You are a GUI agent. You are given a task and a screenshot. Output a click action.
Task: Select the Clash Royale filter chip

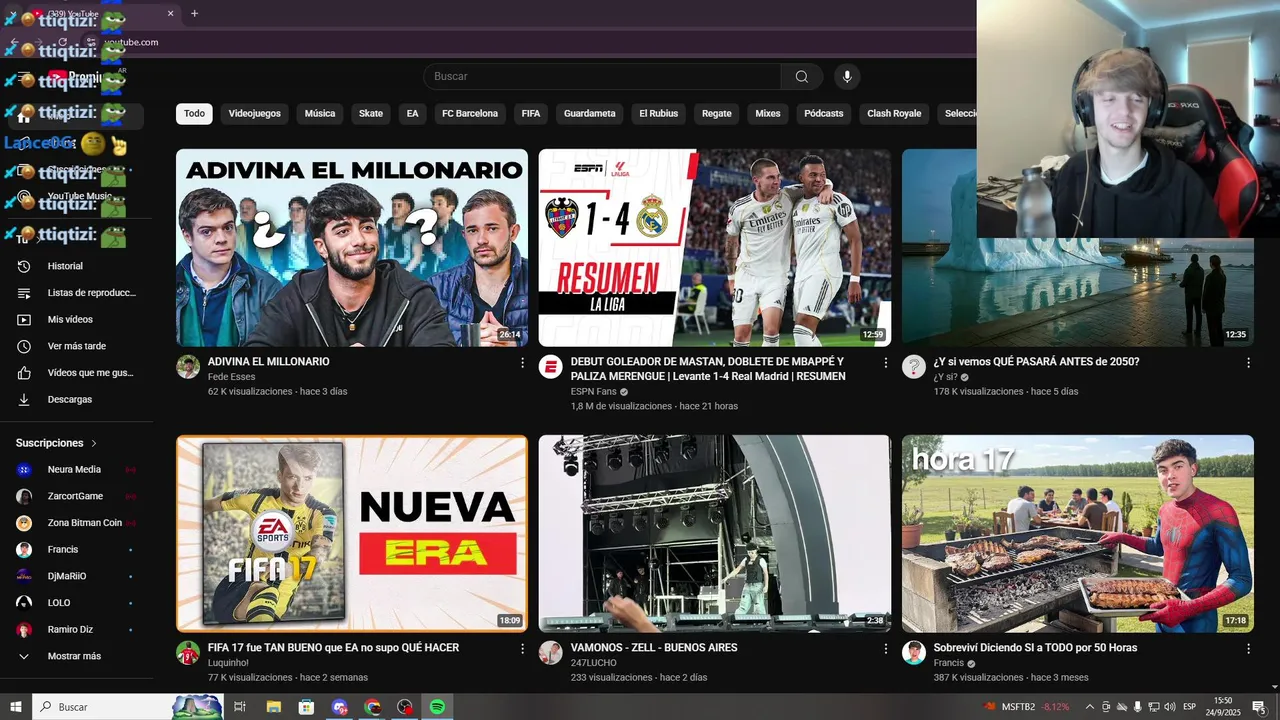point(894,114)
